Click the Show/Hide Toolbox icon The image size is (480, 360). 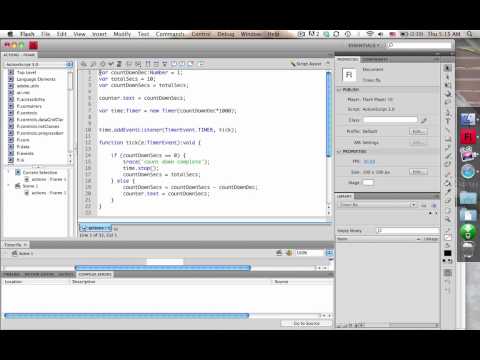201,64
